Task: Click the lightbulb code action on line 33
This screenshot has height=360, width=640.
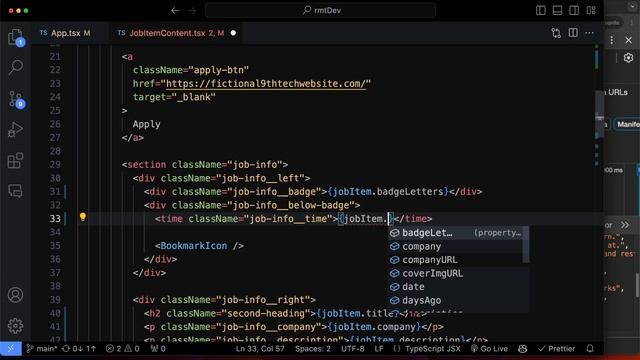Action: (83, 217)
